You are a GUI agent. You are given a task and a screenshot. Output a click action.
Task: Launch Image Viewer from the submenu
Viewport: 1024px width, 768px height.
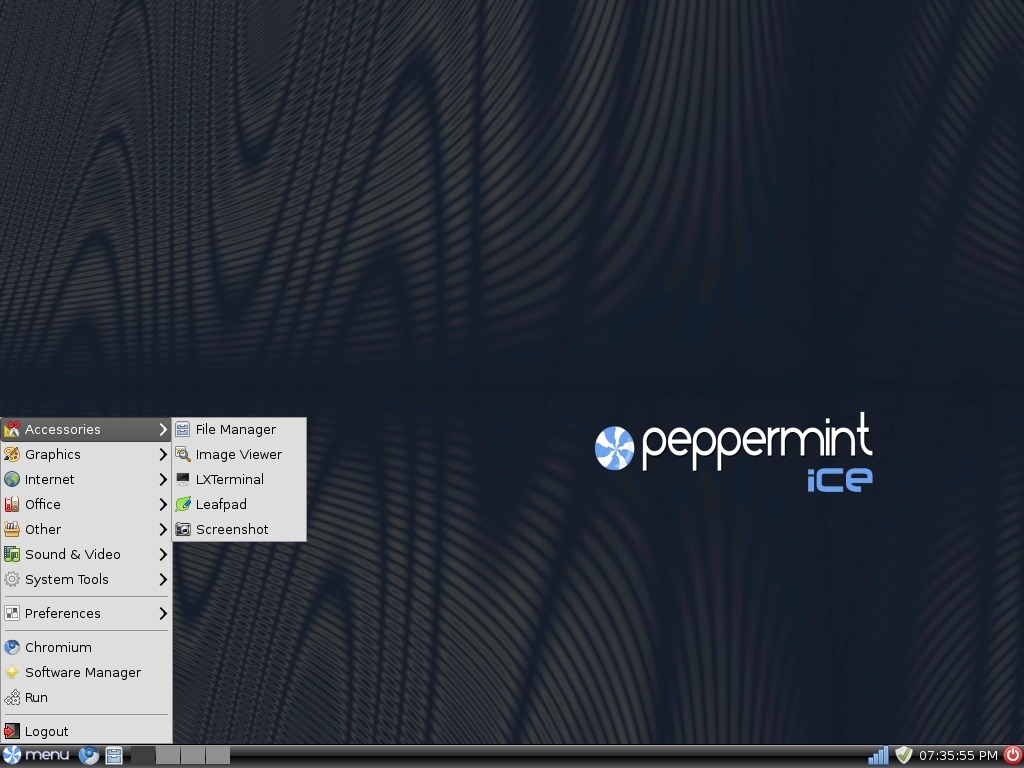click(239, 455)
